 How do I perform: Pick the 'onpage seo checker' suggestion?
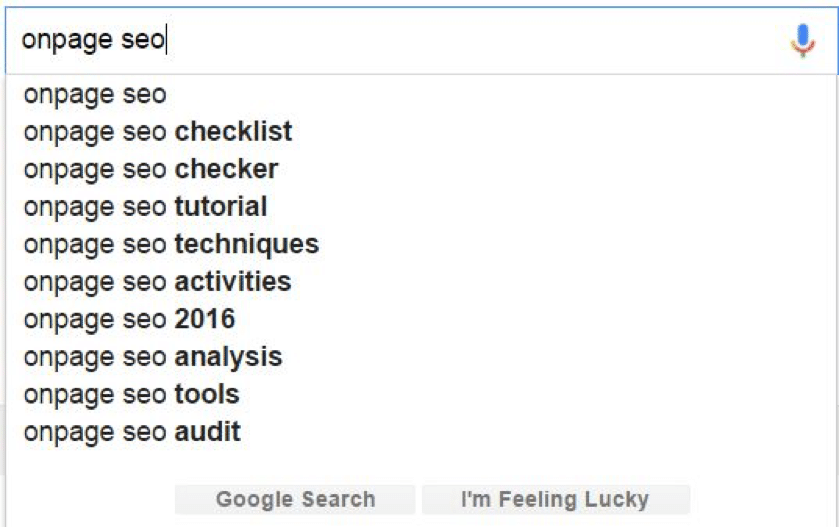(421, 169)
